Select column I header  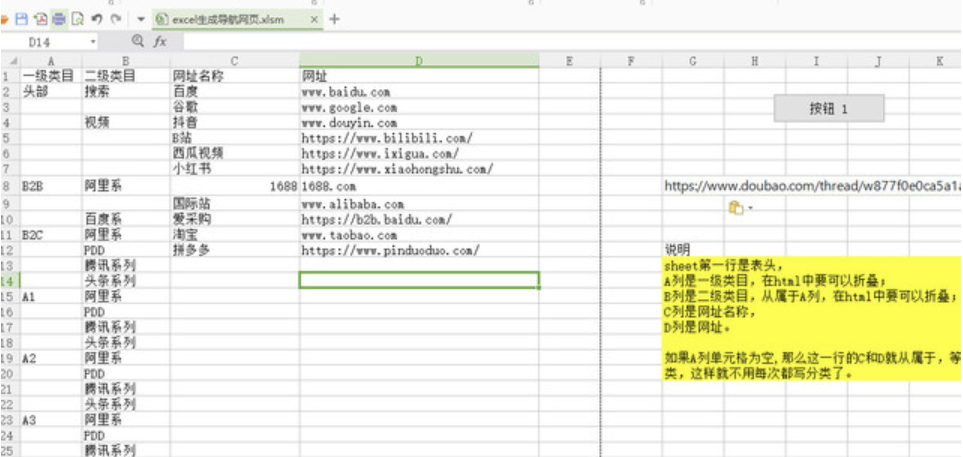[816, 61]
